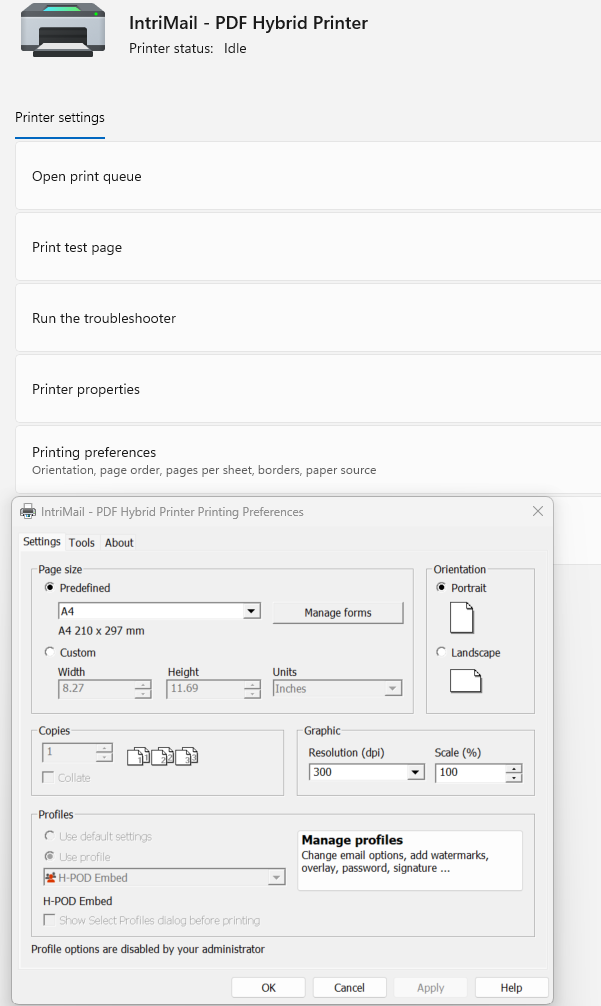Image resolution: width=601 pixels, height=1006 pixels.
Task: Open print queue
Action: [x=308, y=176]
